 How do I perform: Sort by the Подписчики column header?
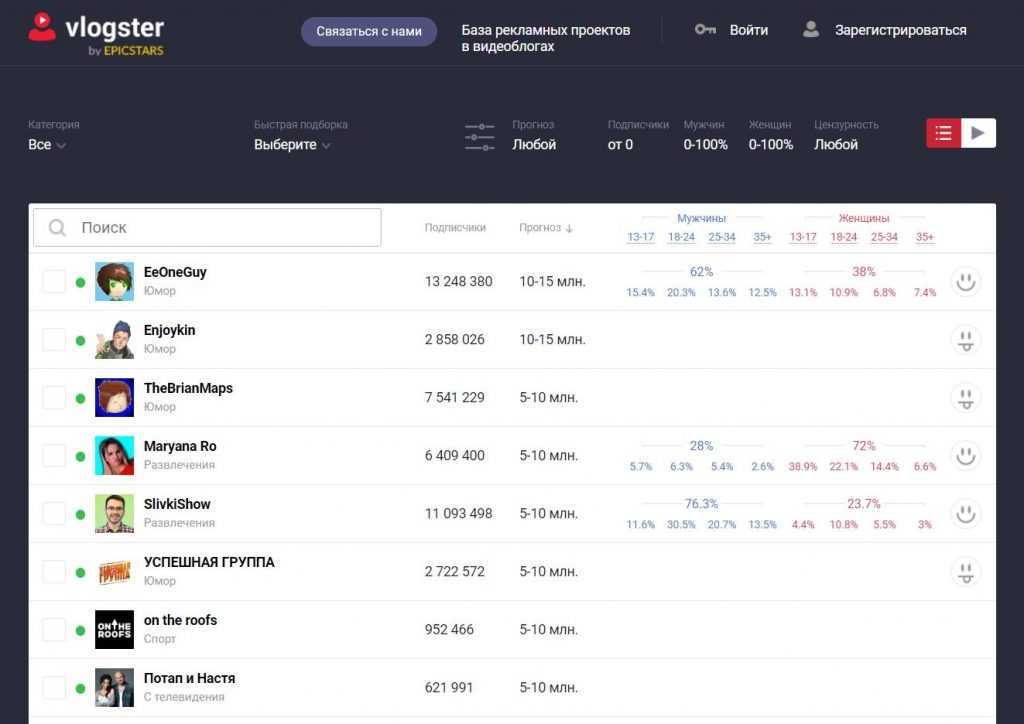pos(455,228)
